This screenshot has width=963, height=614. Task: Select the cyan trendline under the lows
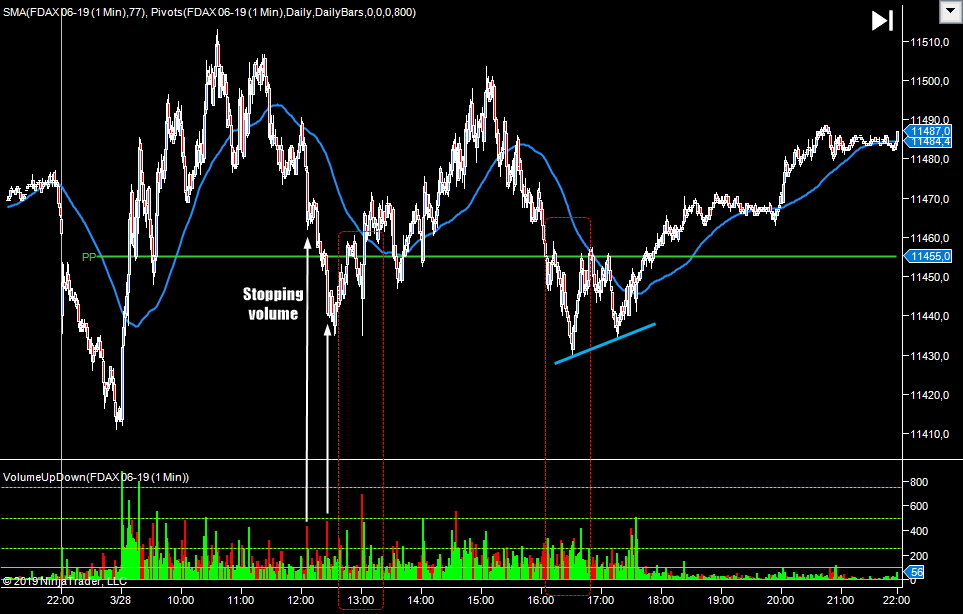(x=605, y=343)
